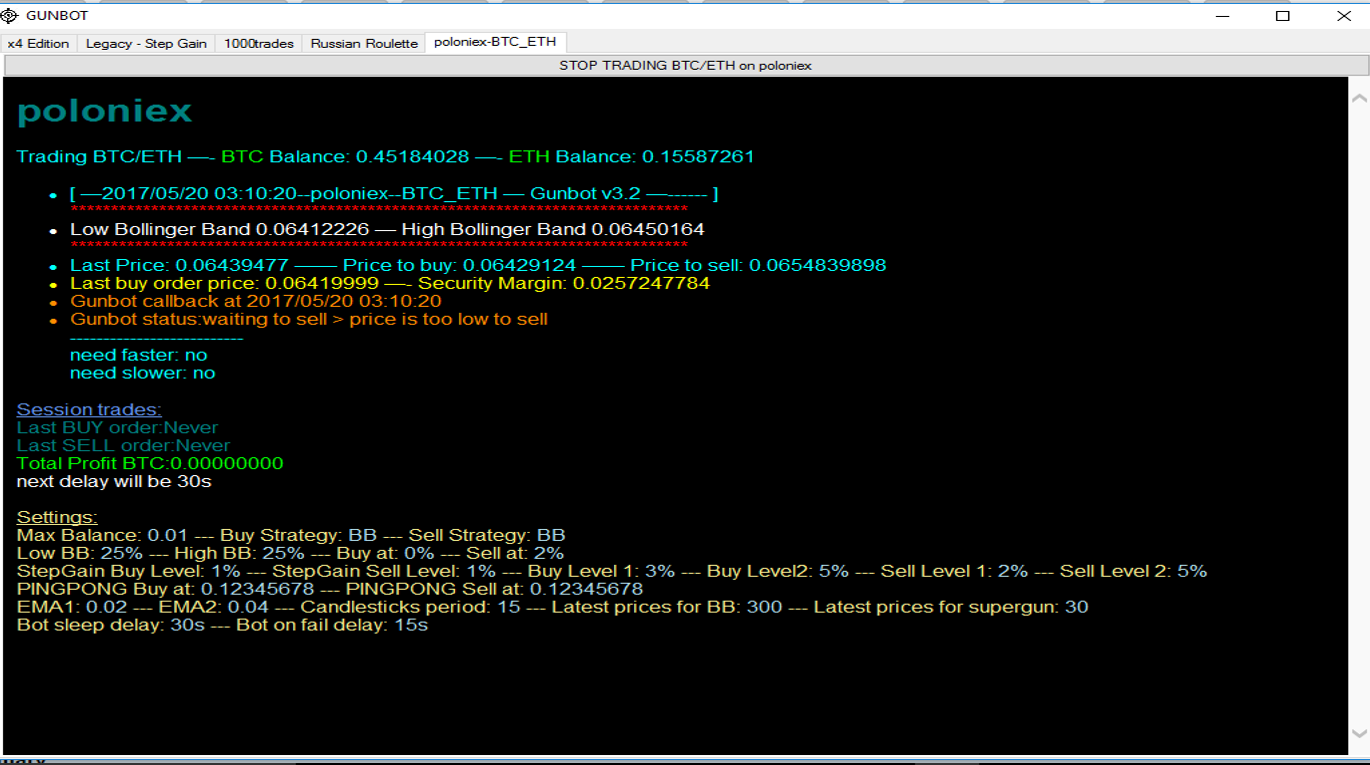The image size is (1370, 765).
Task: Click next delay will be 30s text
Action: (x=114, y=481)
